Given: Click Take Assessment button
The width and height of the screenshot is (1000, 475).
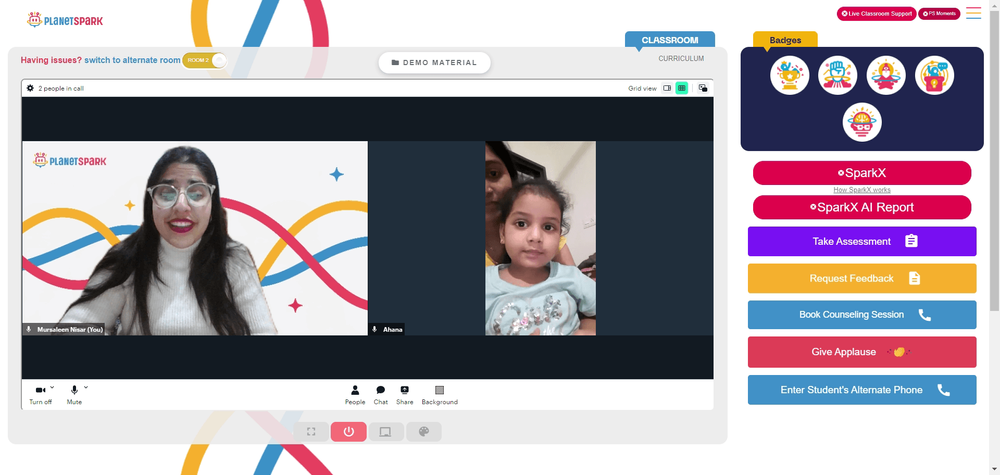Looking at the screenshot, I should [862, 241].
